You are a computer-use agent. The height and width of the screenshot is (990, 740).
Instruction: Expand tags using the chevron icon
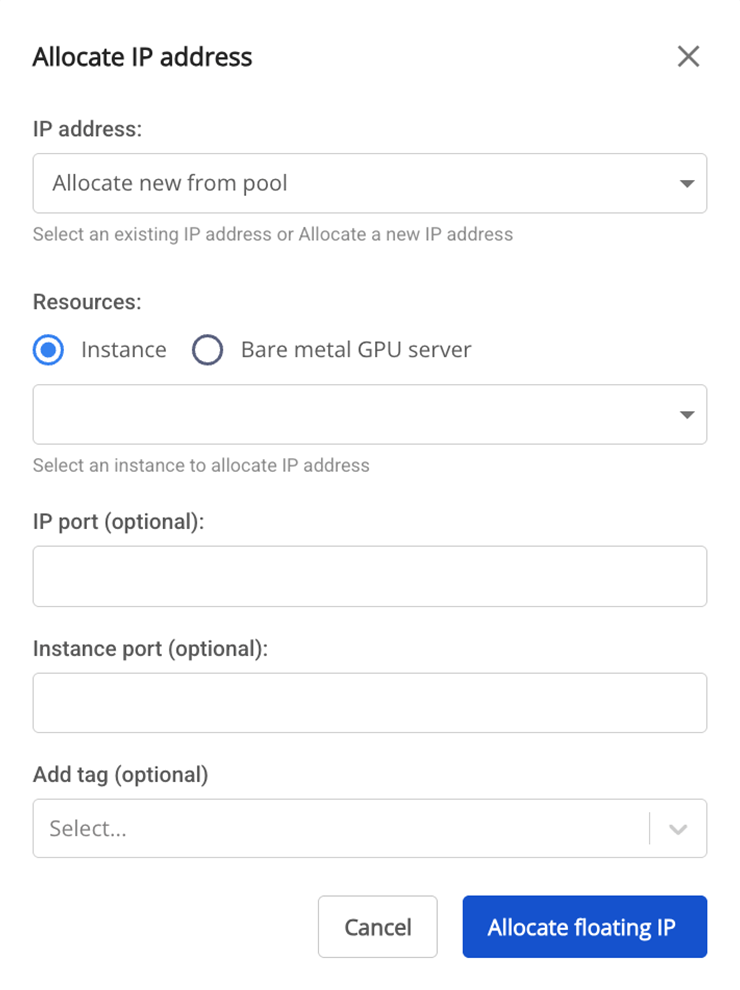point(678,829)
